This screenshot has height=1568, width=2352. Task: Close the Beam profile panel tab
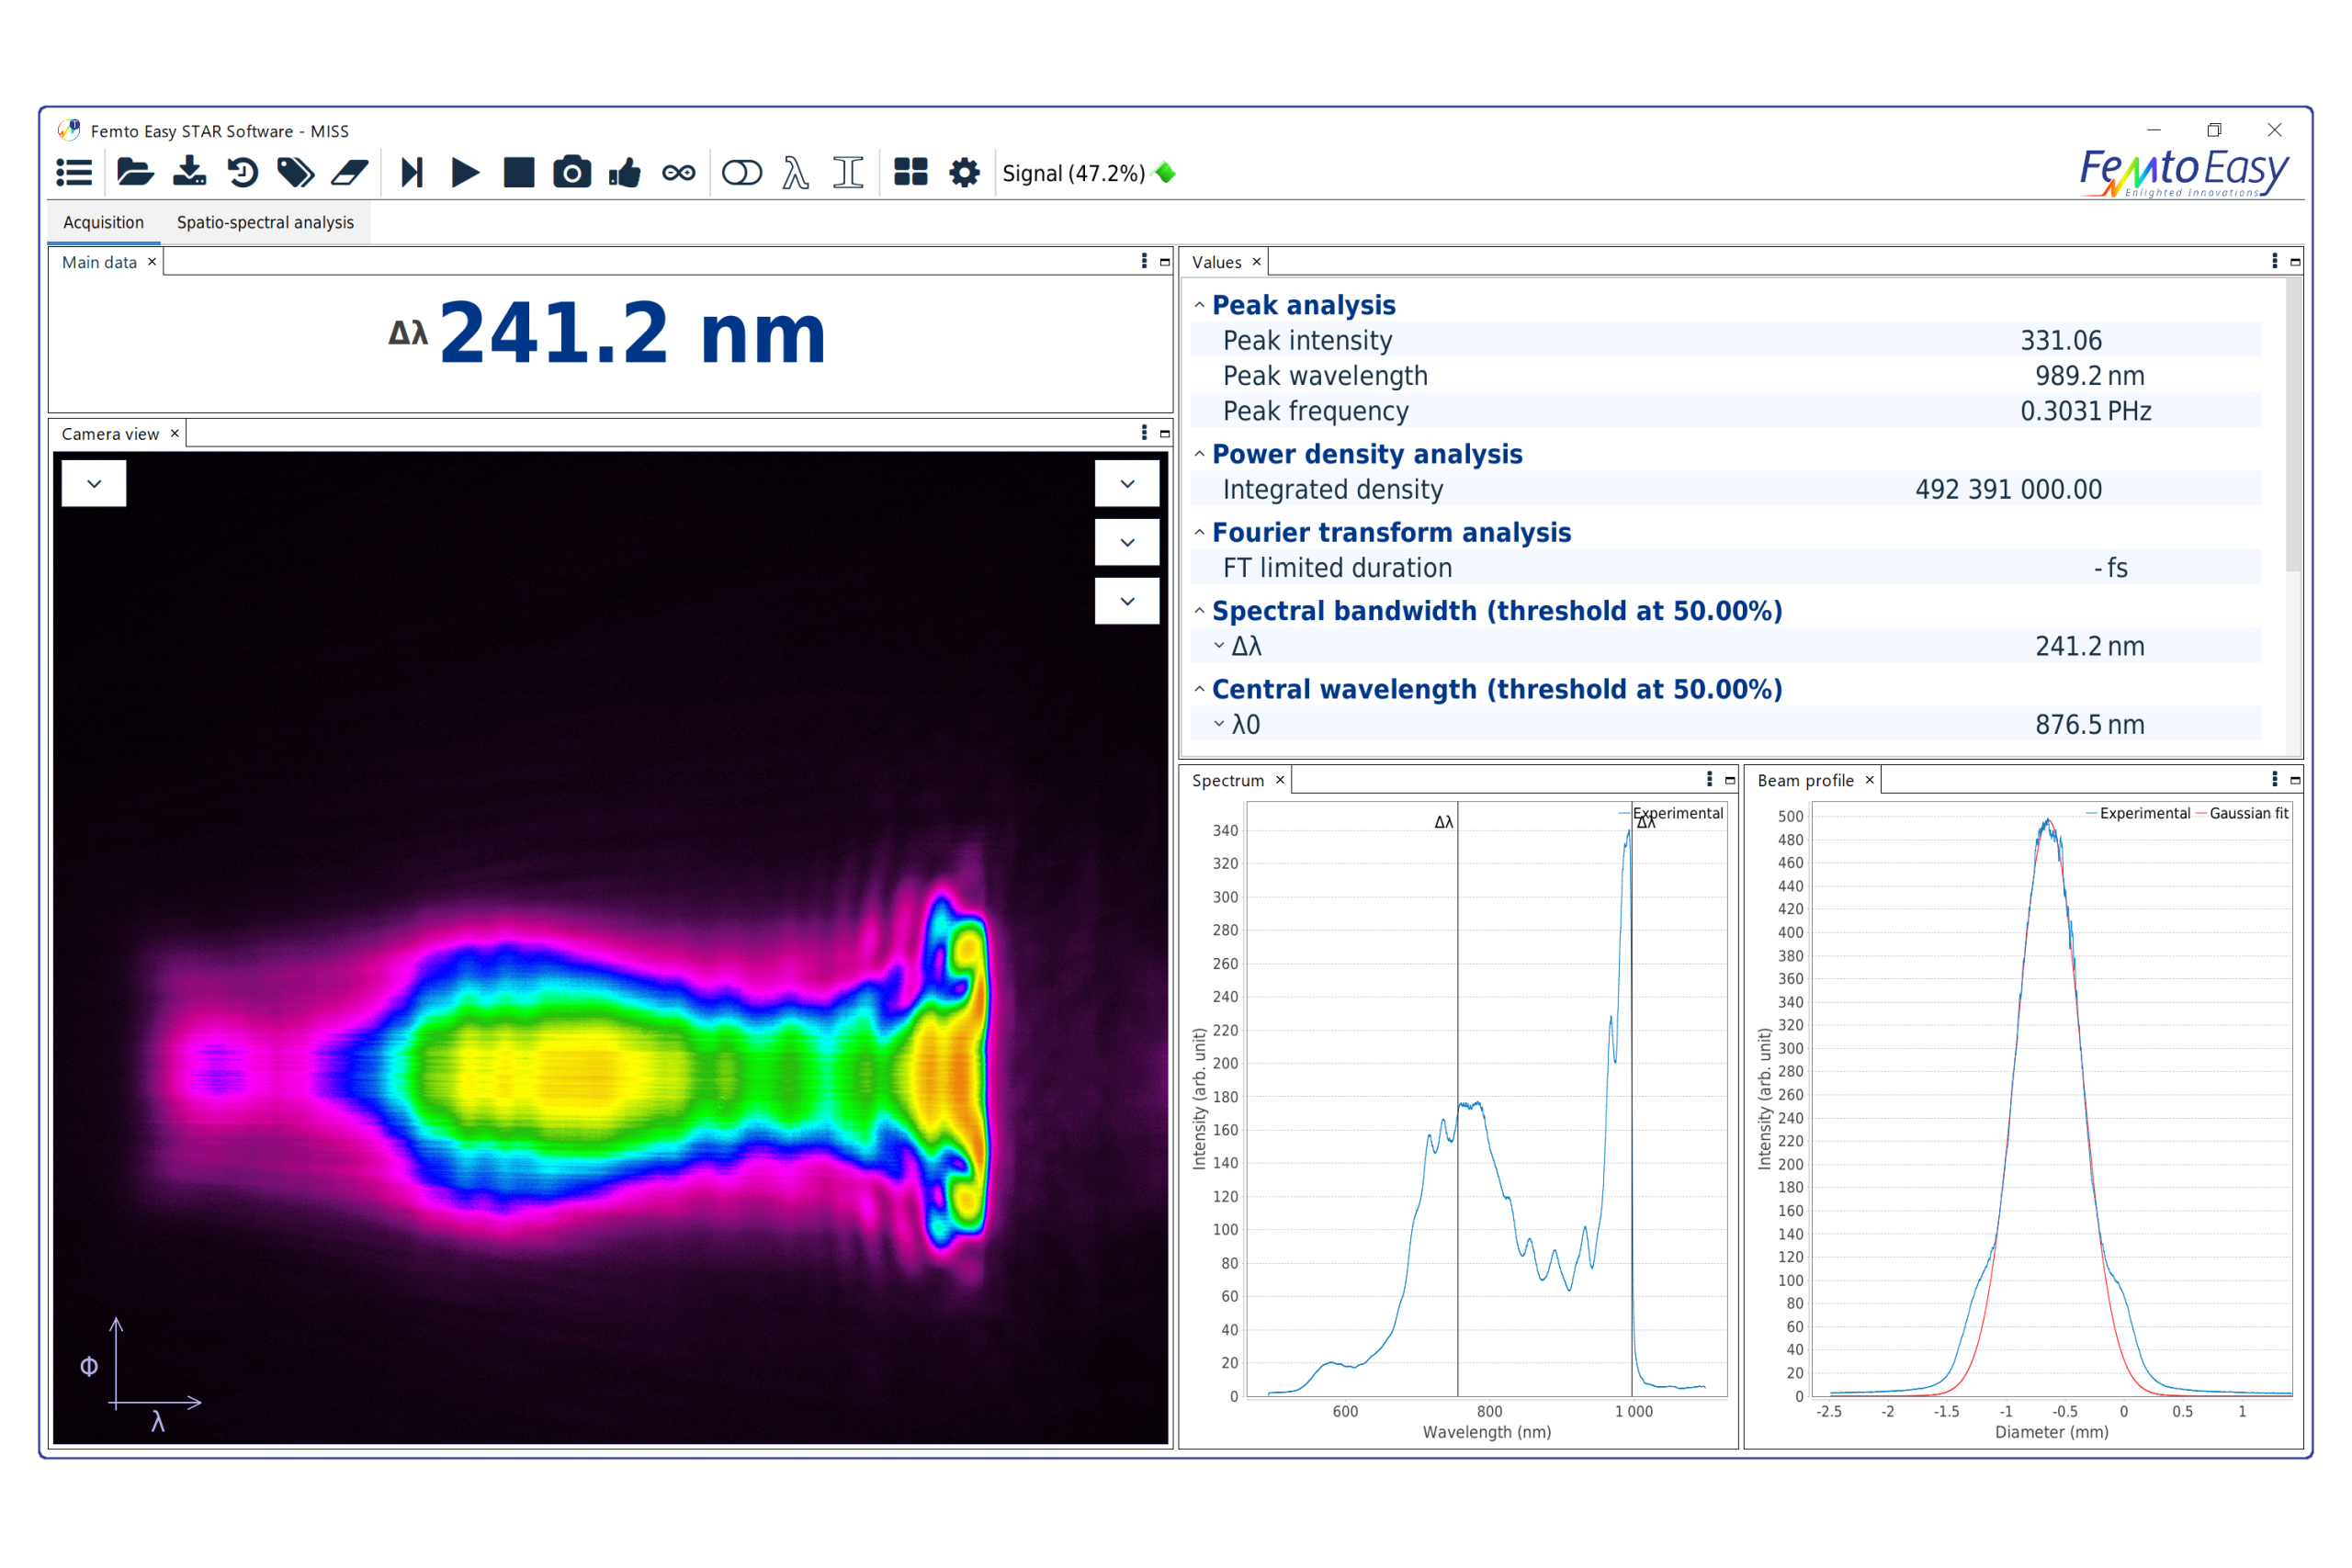coord(1869,780)
